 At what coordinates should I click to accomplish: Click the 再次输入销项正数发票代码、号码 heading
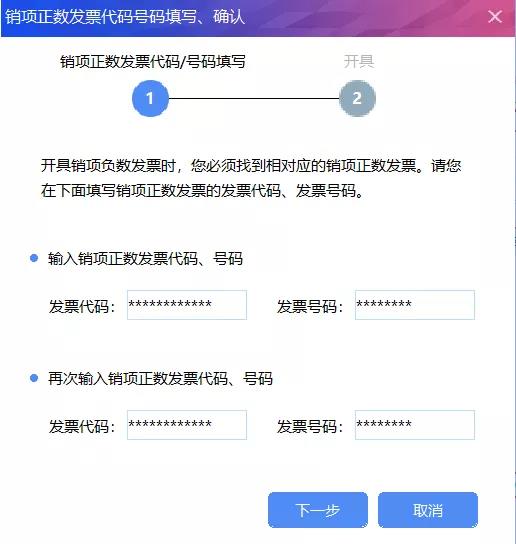point(160,379)
